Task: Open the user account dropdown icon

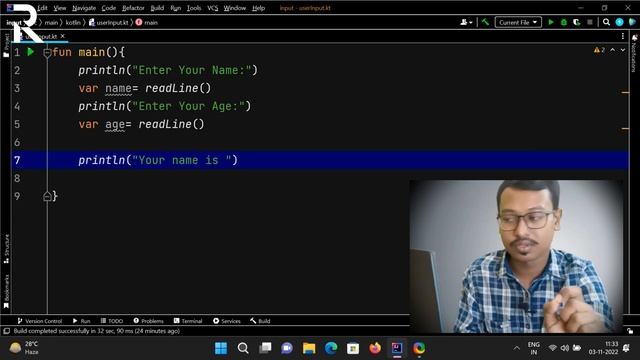Action: tap(466, 22)
